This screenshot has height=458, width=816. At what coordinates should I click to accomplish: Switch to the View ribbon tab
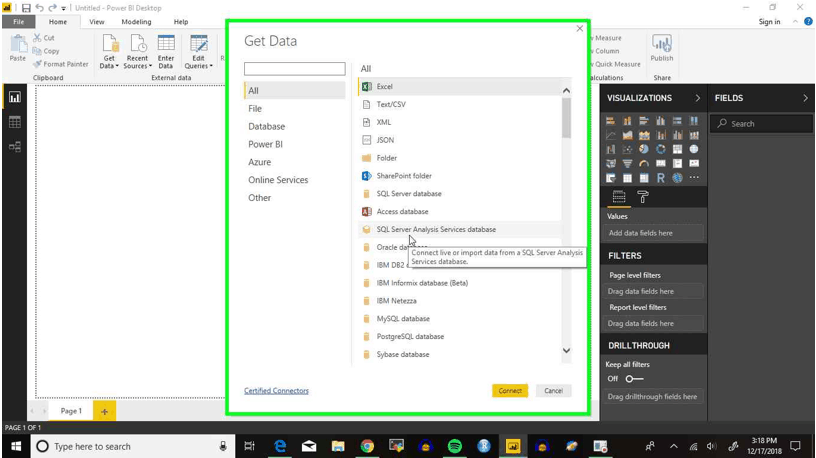97,22
